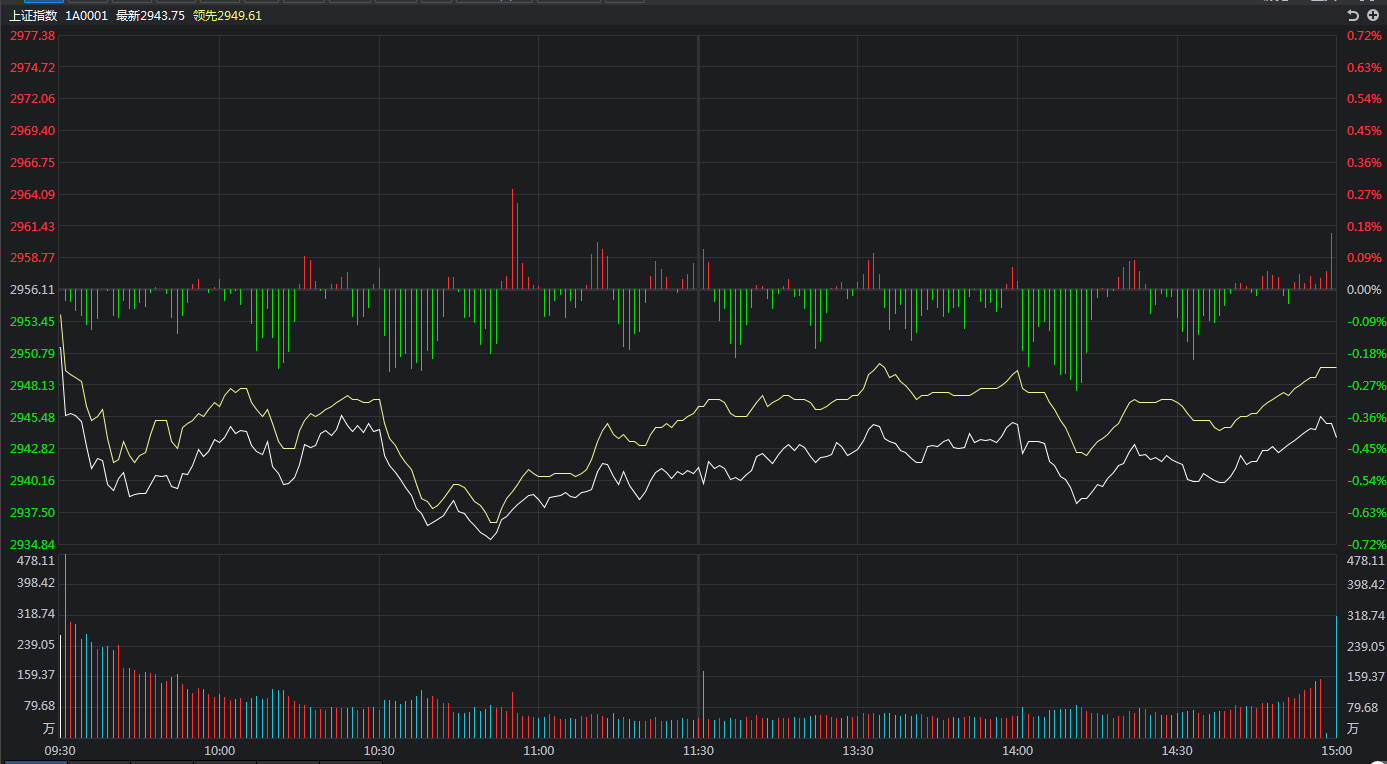The image size is (1387, 764).
Task: Click the tallest red momentum bar before 11:00
Action: (512, 240)
